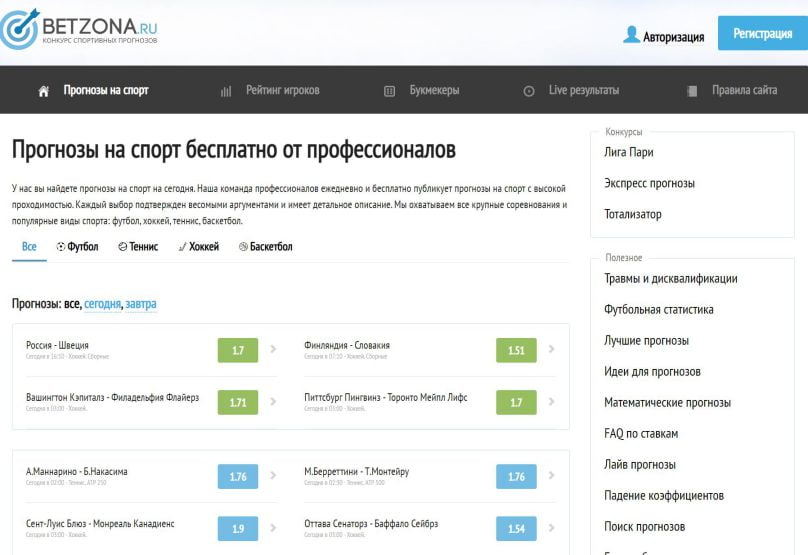Click the user icon next to Авторизация

tap(631, 35)
